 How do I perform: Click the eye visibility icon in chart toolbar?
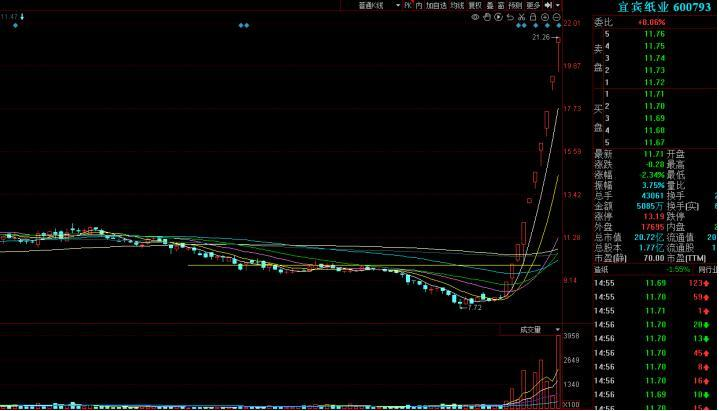(475, 16)
